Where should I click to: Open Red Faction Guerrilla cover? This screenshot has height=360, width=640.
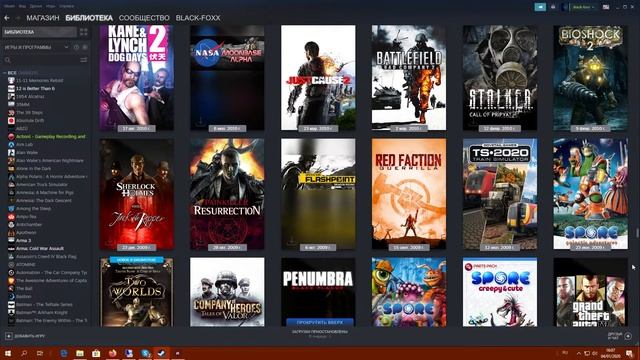click(x=409, y=194)
